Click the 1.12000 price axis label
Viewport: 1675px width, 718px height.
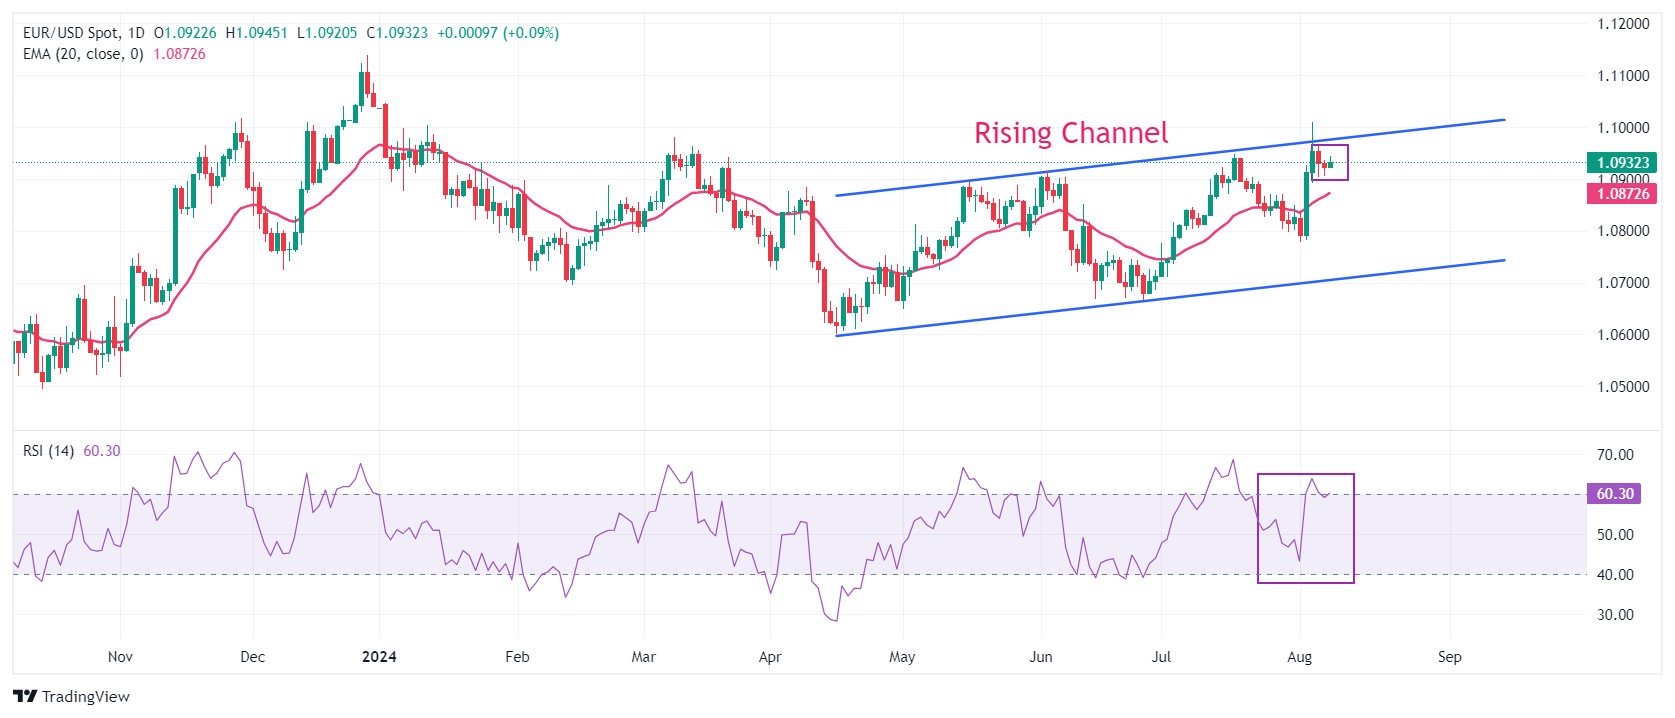point(1622,24)
